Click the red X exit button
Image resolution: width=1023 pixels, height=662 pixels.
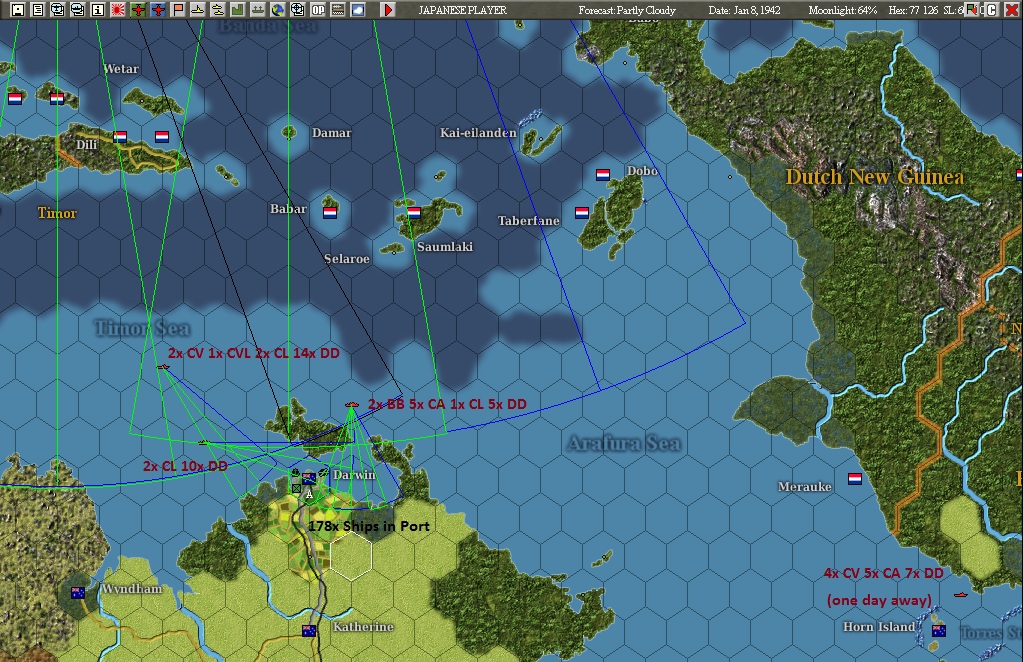(x=1011, y=10)
